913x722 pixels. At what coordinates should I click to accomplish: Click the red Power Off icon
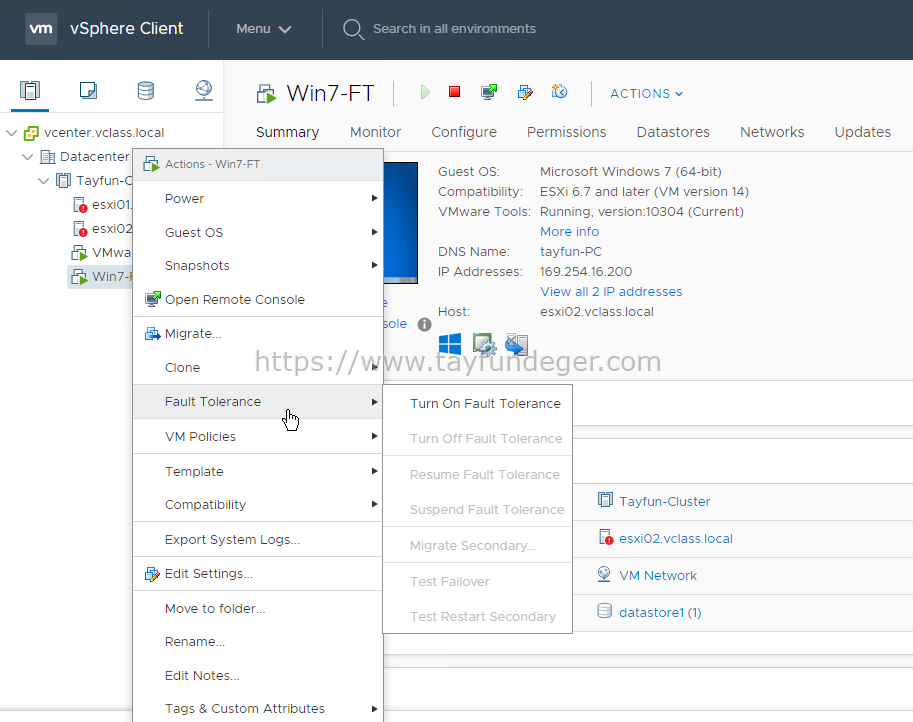point(455,91)
